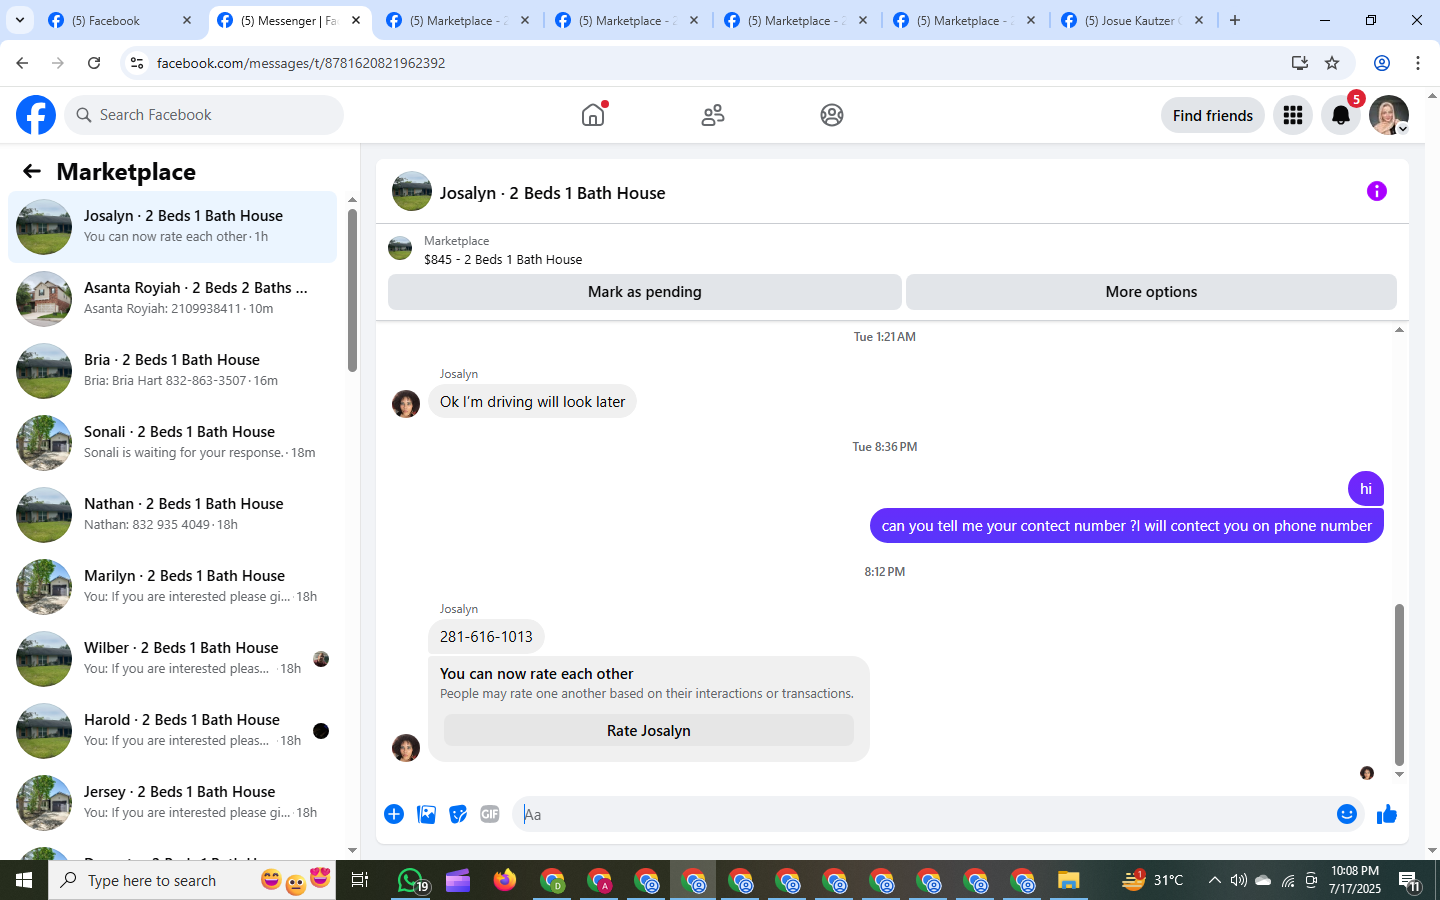Image resolution: width=1440 pixels, height=900 pixels.
Task: Open the Sonali conversation
Action: click(x=172, y=443)
